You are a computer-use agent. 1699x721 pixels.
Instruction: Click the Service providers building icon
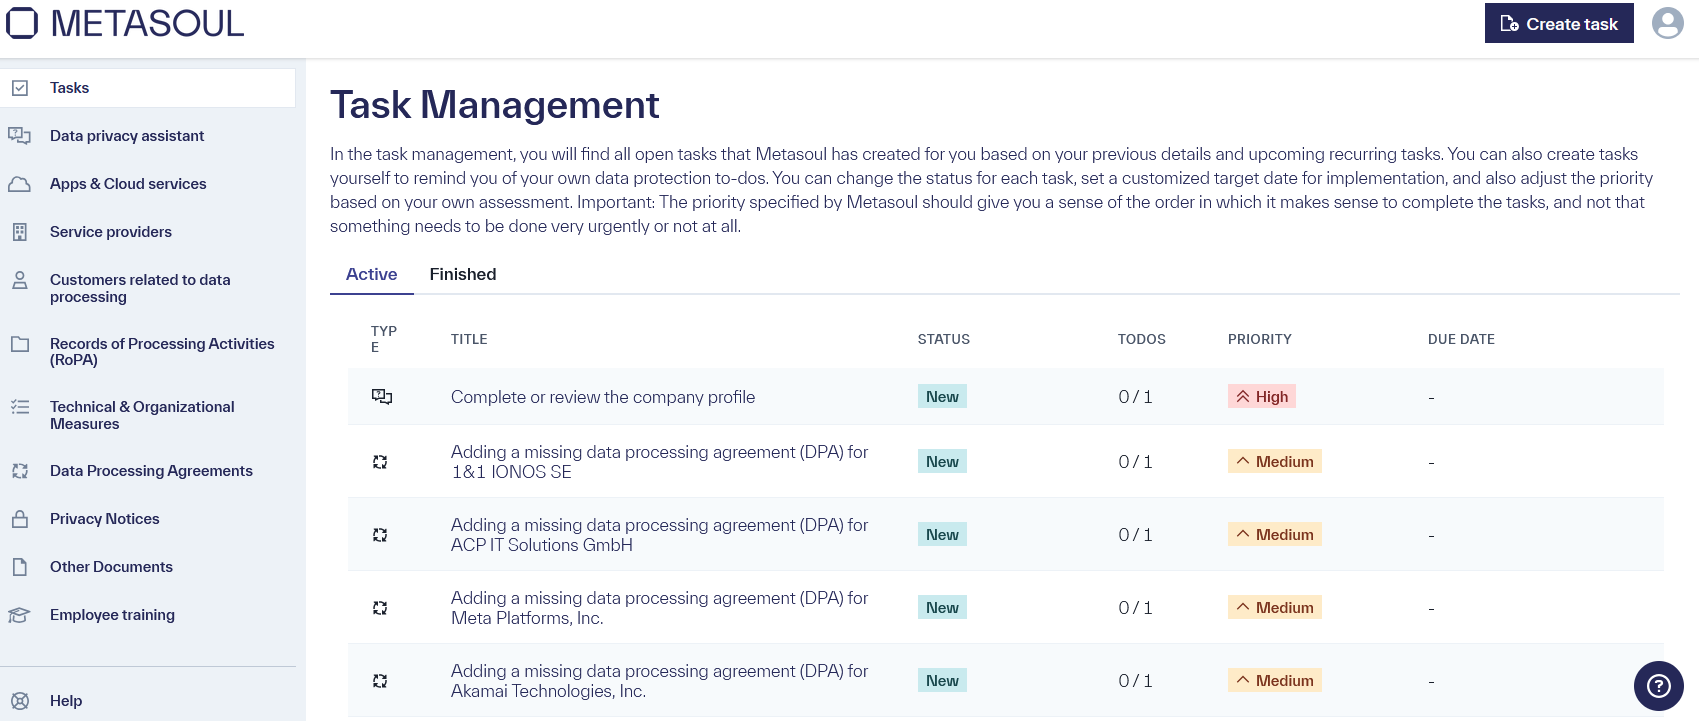20,232
